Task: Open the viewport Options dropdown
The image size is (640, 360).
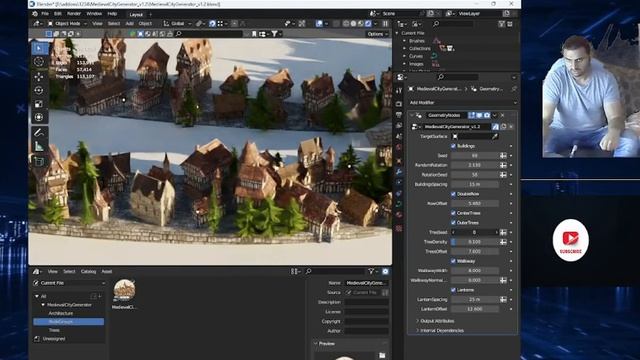Action: [377, 34]
